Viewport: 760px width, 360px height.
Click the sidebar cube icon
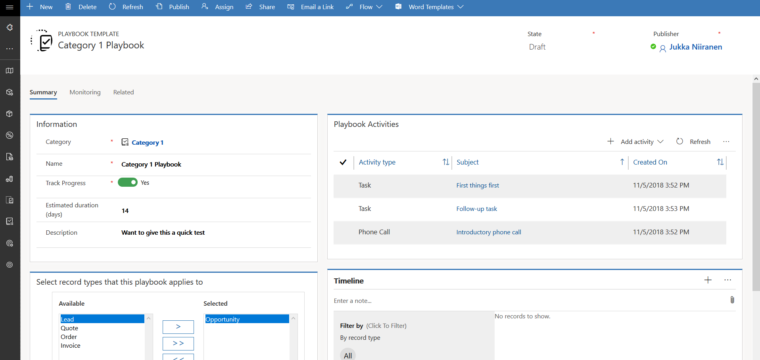coord(10,113)
